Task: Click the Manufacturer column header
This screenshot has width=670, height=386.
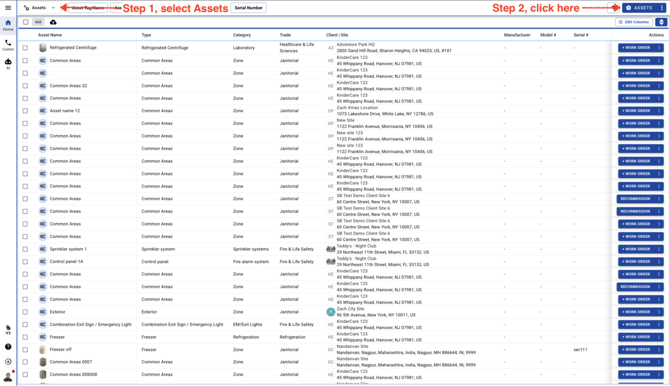Action: pos(517,35)
